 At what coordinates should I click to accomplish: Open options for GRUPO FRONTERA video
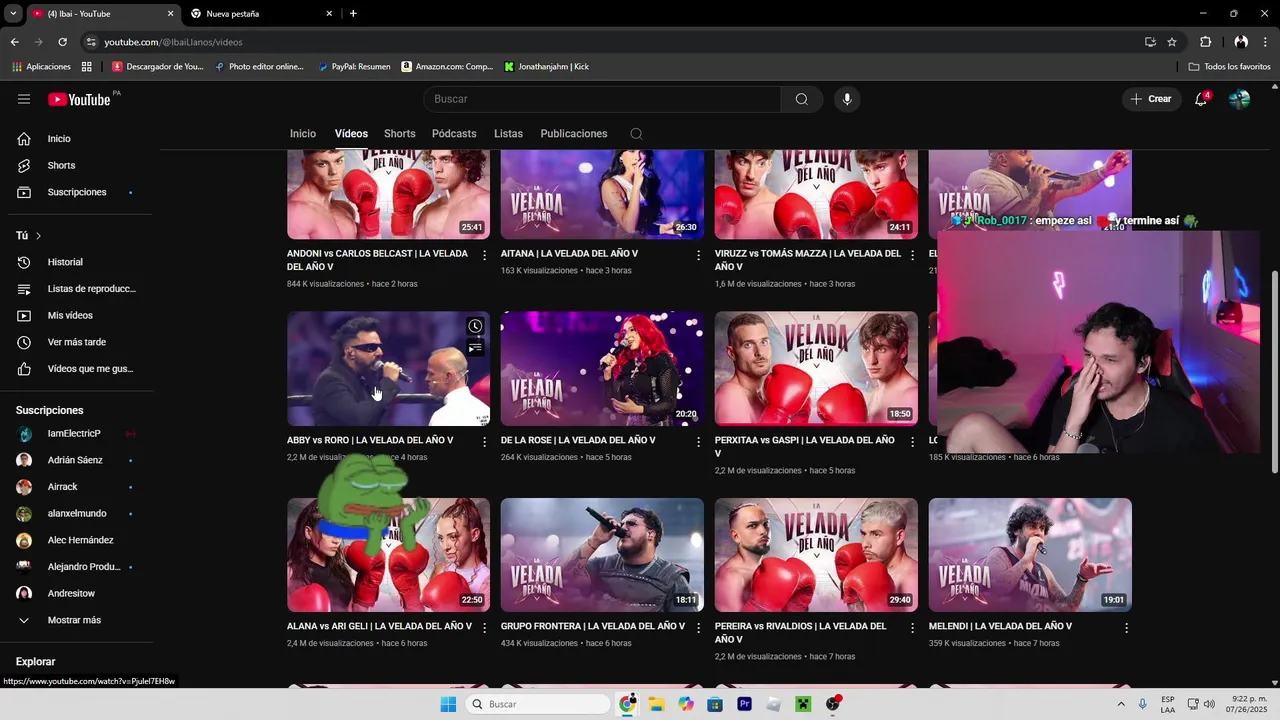coord(699,628)
